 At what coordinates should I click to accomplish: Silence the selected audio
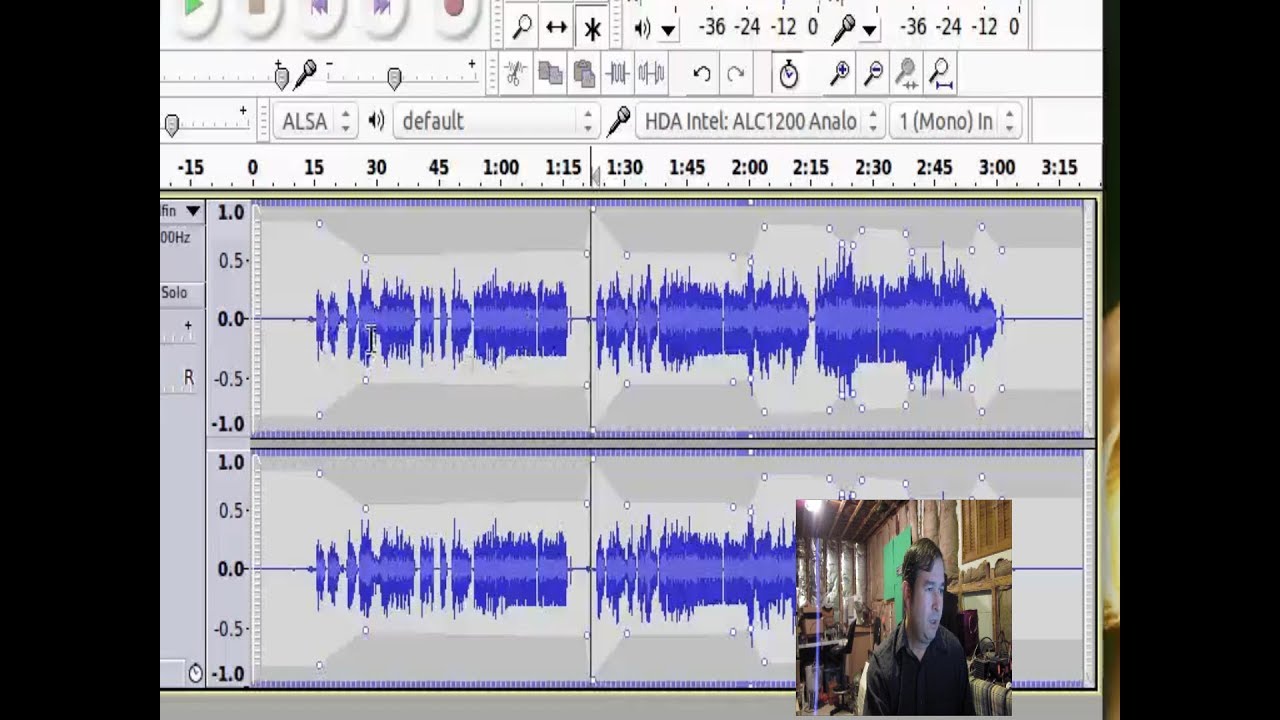click(651, 73)
